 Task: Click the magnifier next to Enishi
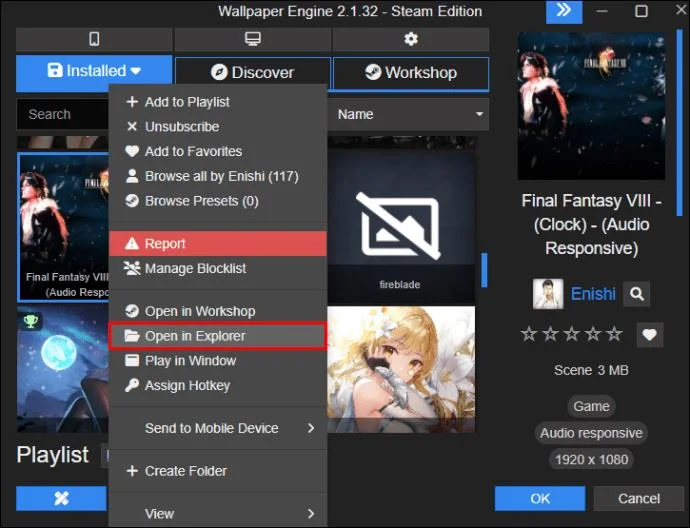(636, 294)
